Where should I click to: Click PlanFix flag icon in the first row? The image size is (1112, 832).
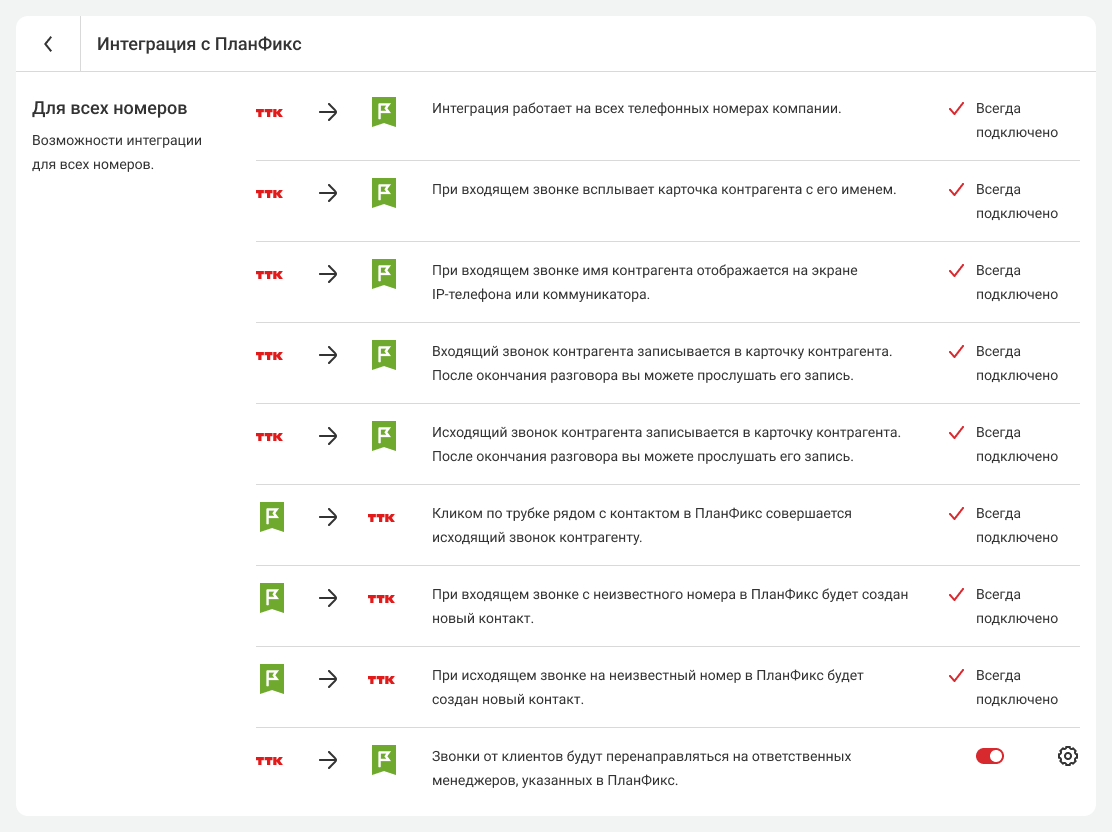(384, 112)
